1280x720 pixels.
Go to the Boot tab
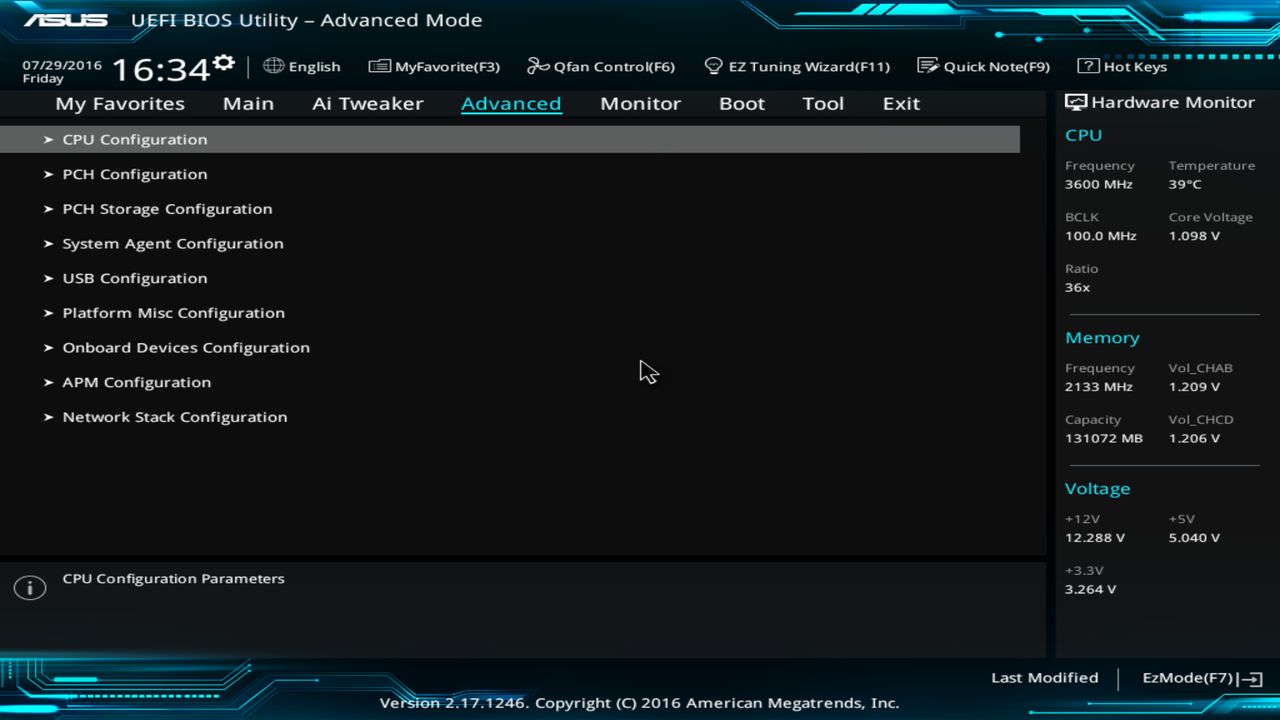pos(741,103)
